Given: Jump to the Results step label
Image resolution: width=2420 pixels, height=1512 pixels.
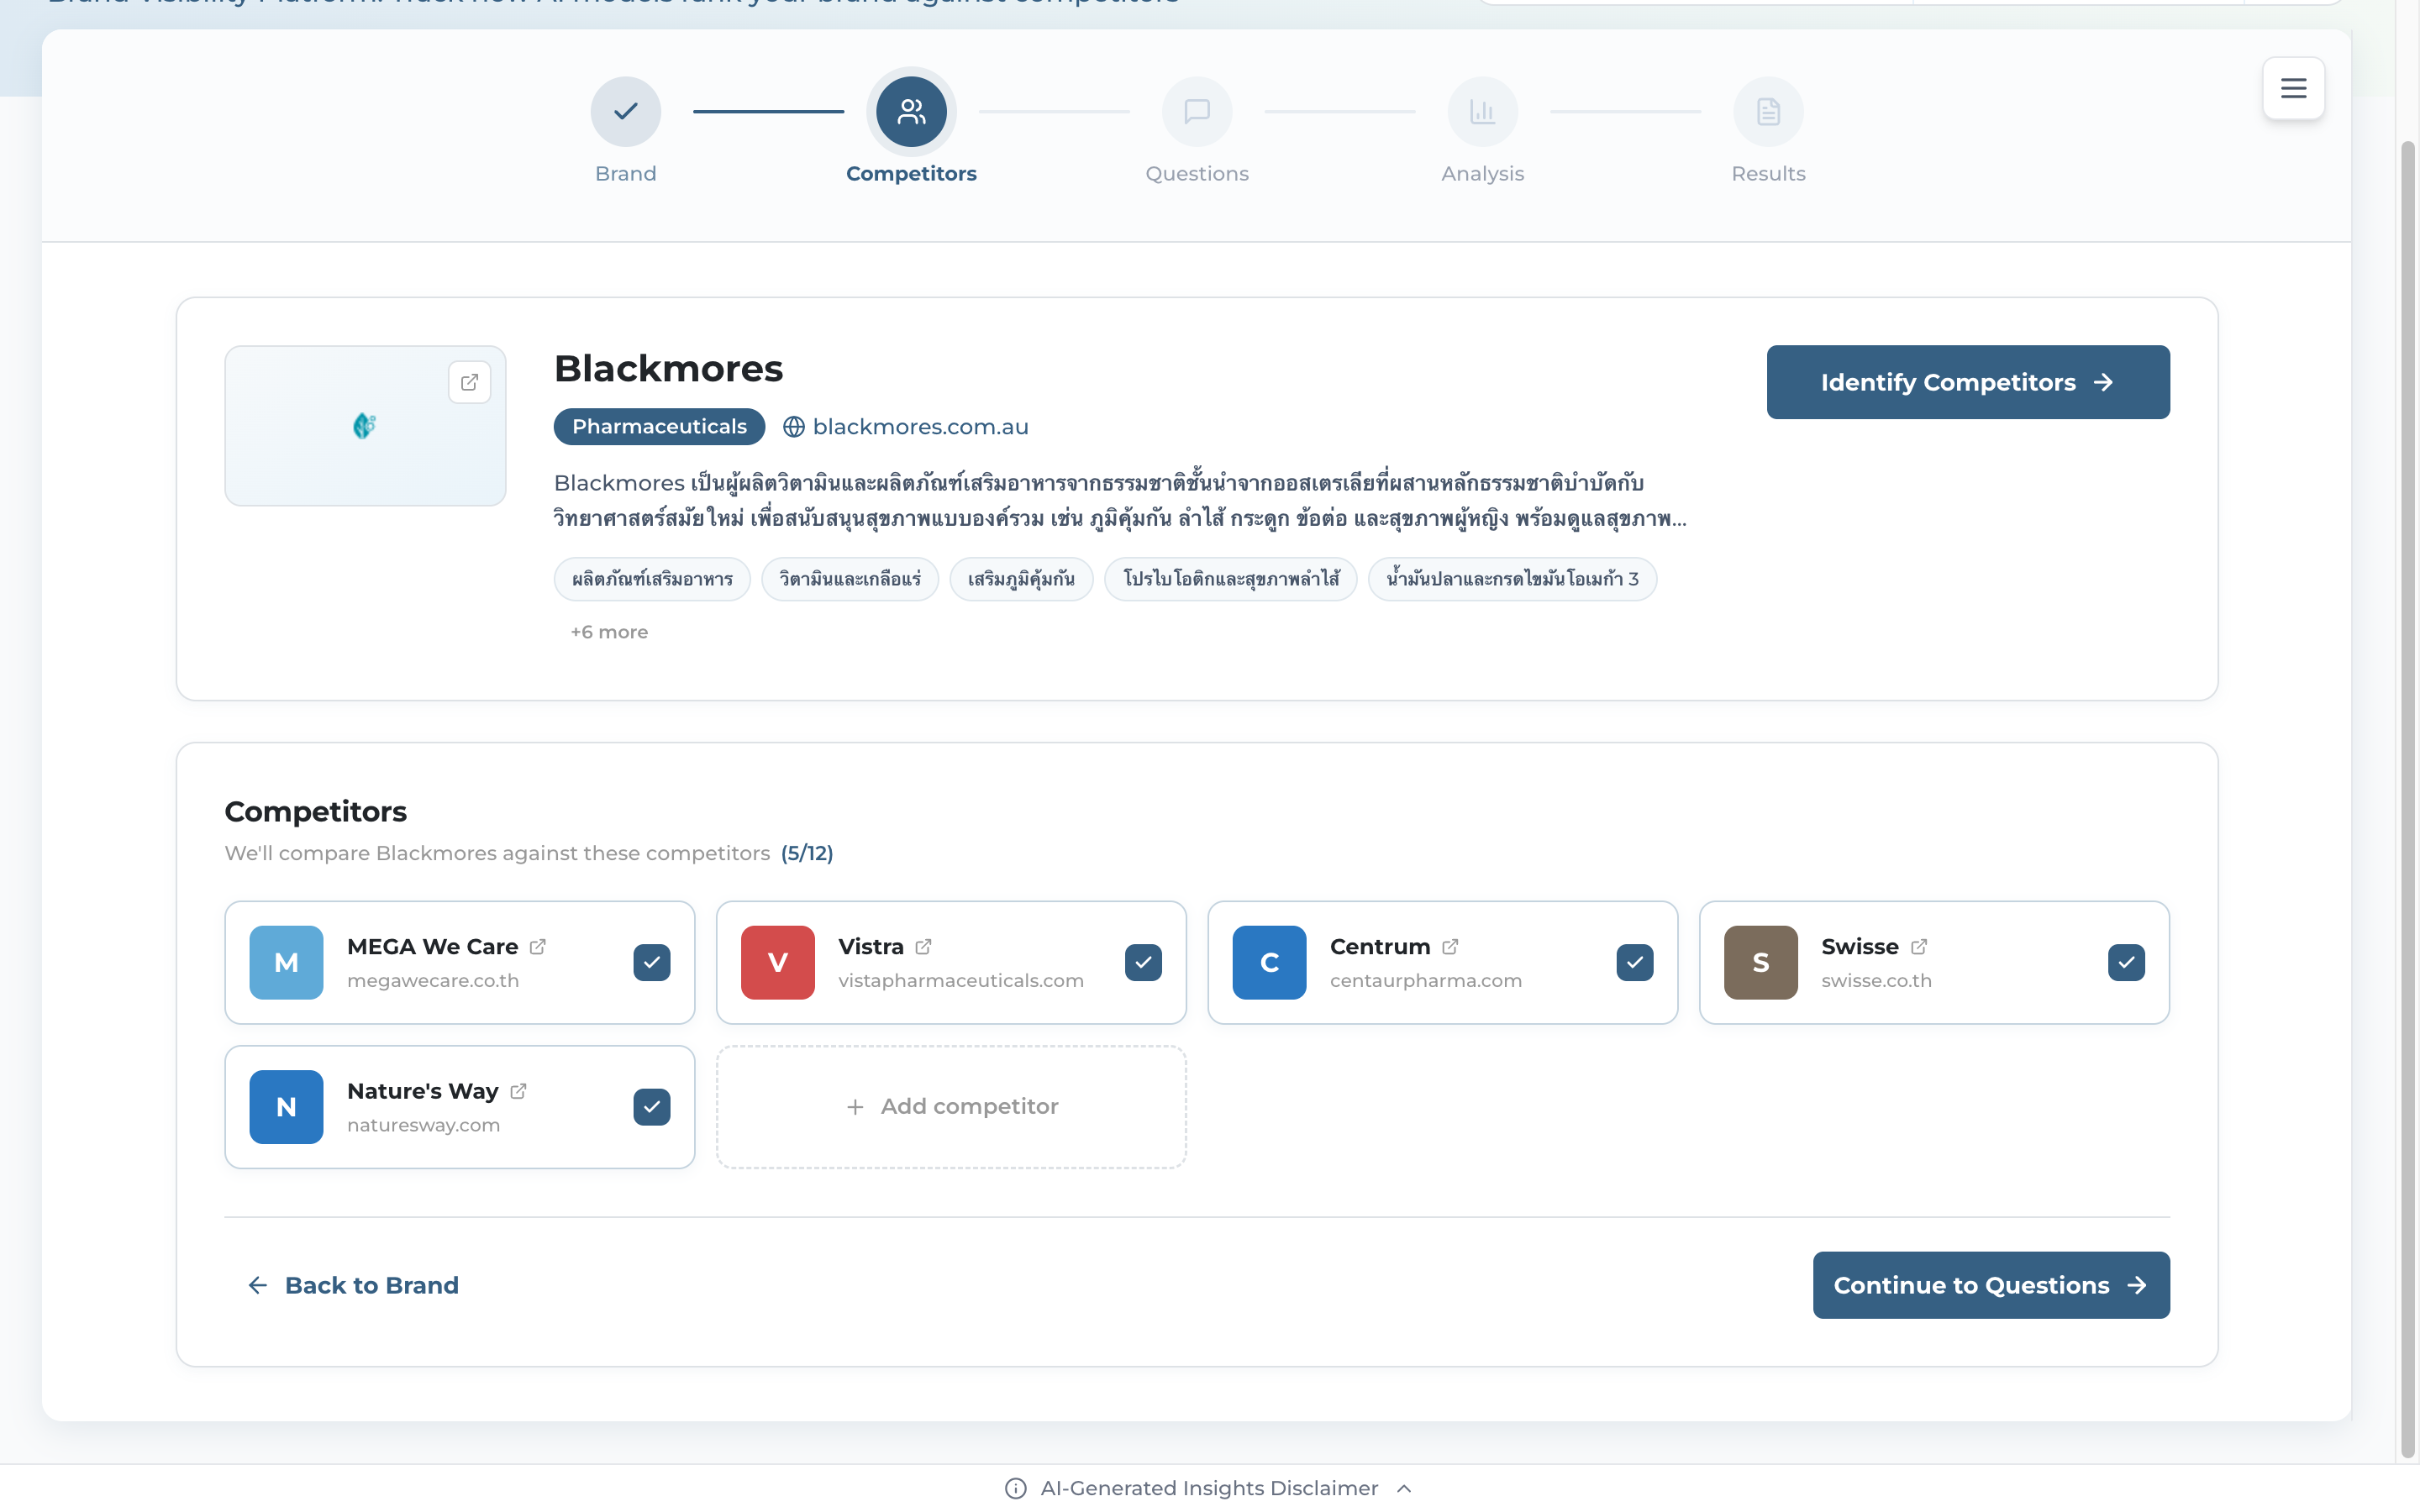Looking at the screenshot, I should pos(1768,174).
